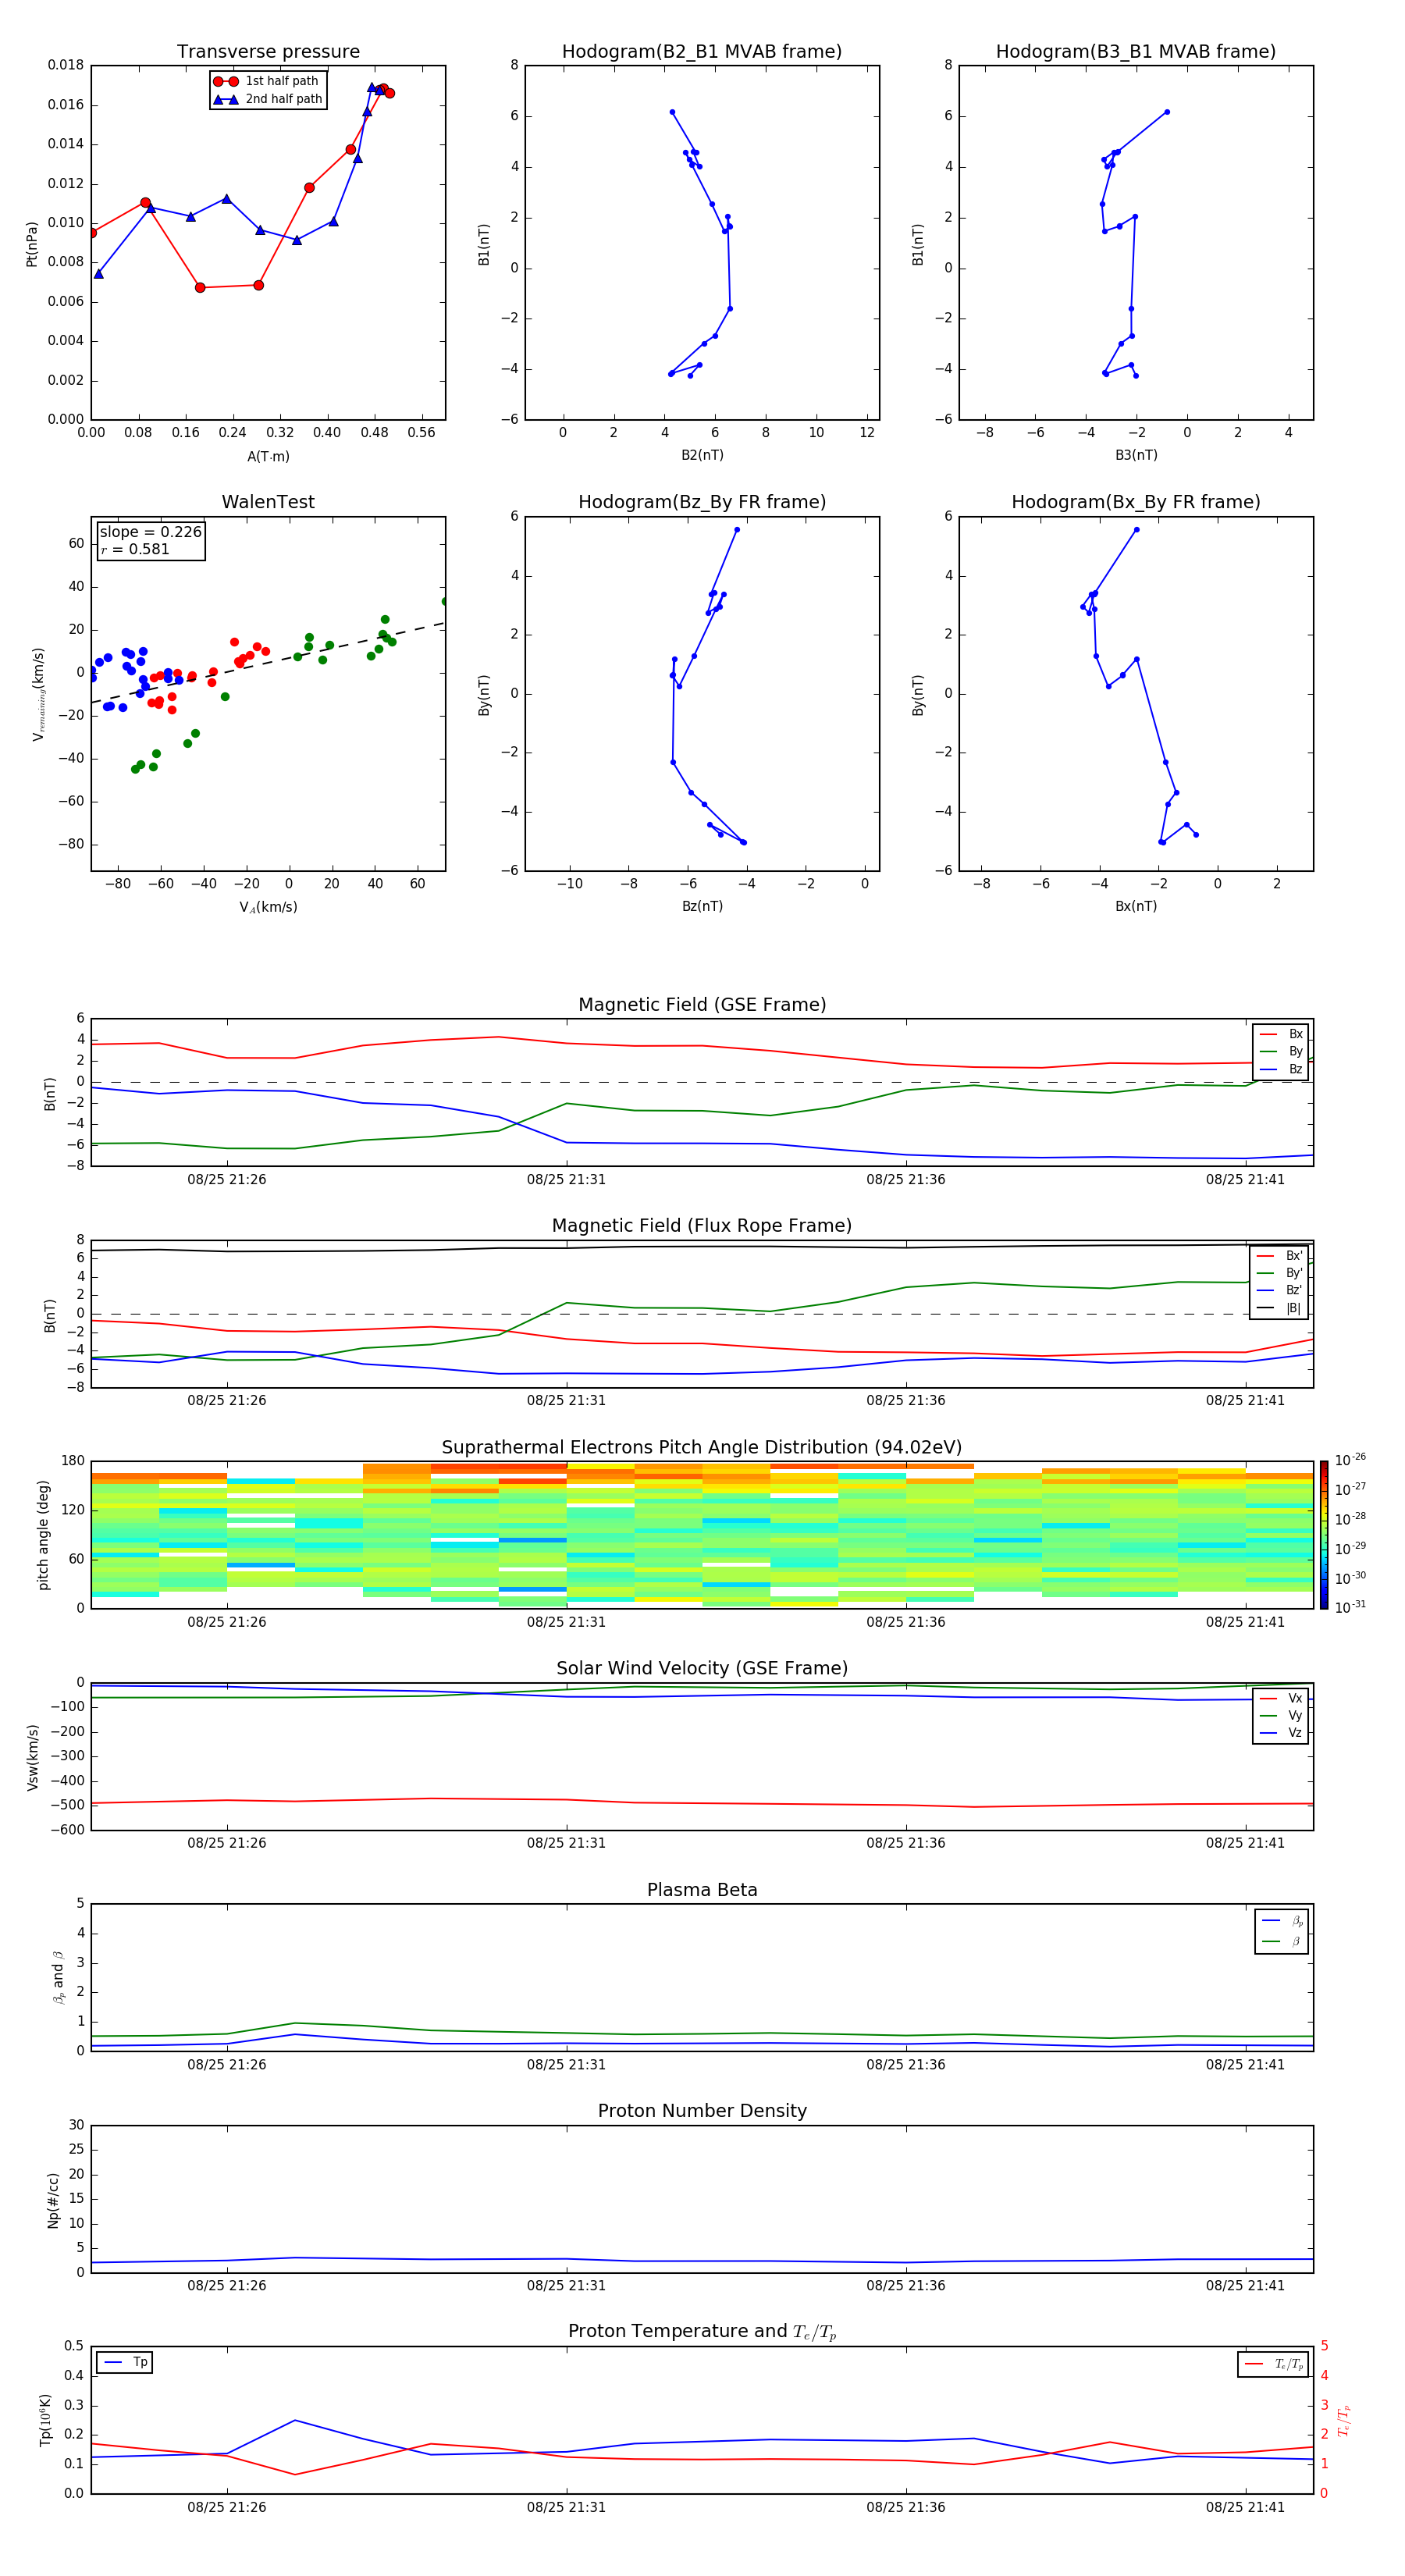Click the Suprathermal Electrons Pitch Angle Distribution title

point(702,1448)
